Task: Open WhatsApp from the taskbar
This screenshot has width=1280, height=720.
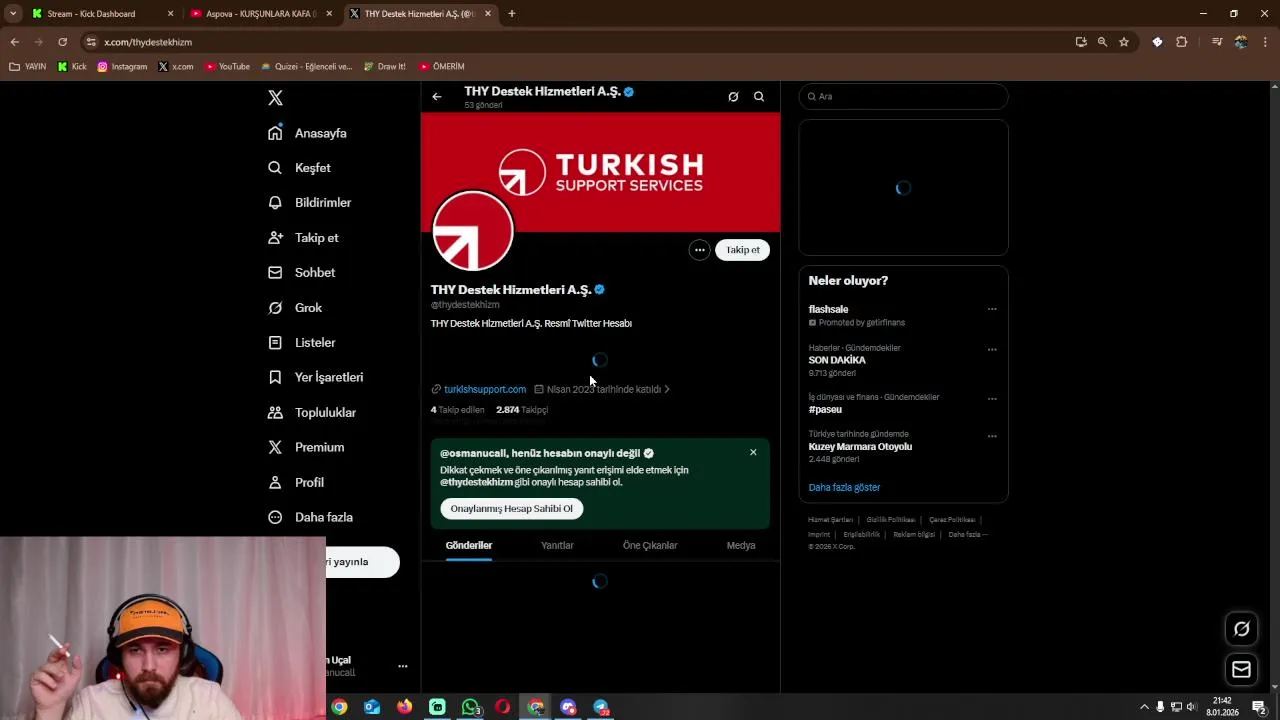Action: click(470, 707)
